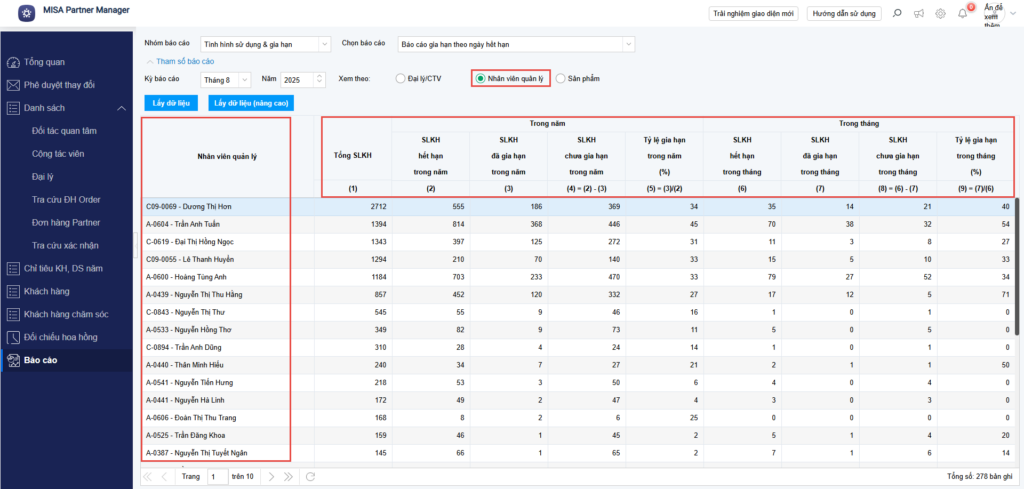Viewport: 1024px width, 489px height.
Task: Open Tổng quan in the sidebar
Action: [x=45, y=62]
